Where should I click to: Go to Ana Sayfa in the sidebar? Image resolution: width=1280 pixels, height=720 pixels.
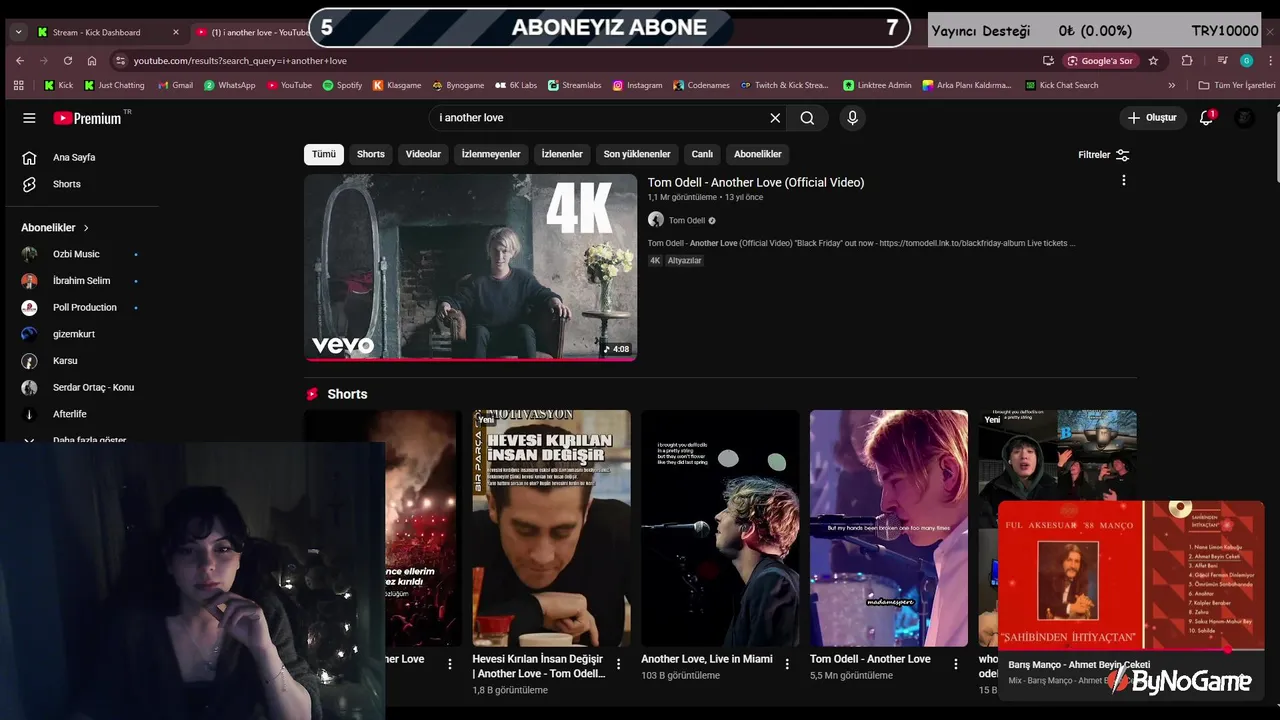pos(74,157)
